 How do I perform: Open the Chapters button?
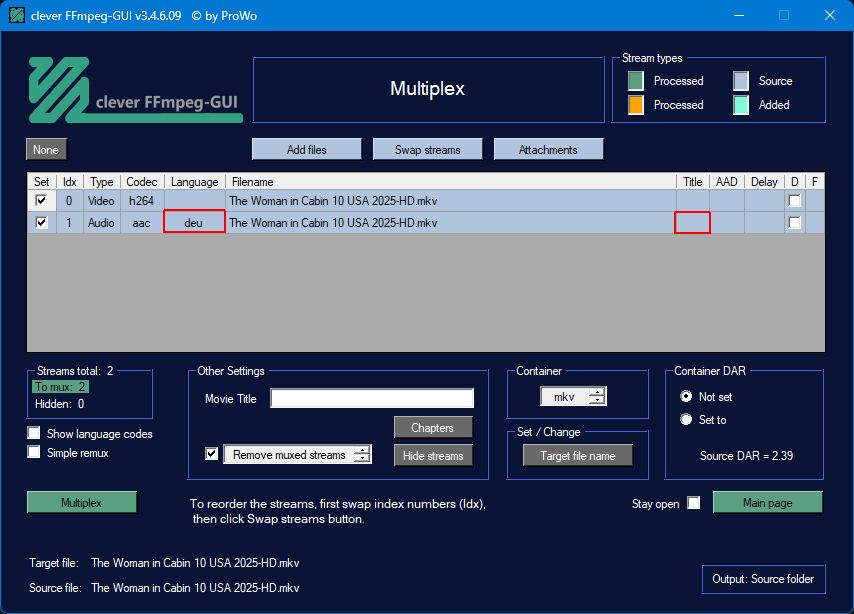tap(433, 428)
